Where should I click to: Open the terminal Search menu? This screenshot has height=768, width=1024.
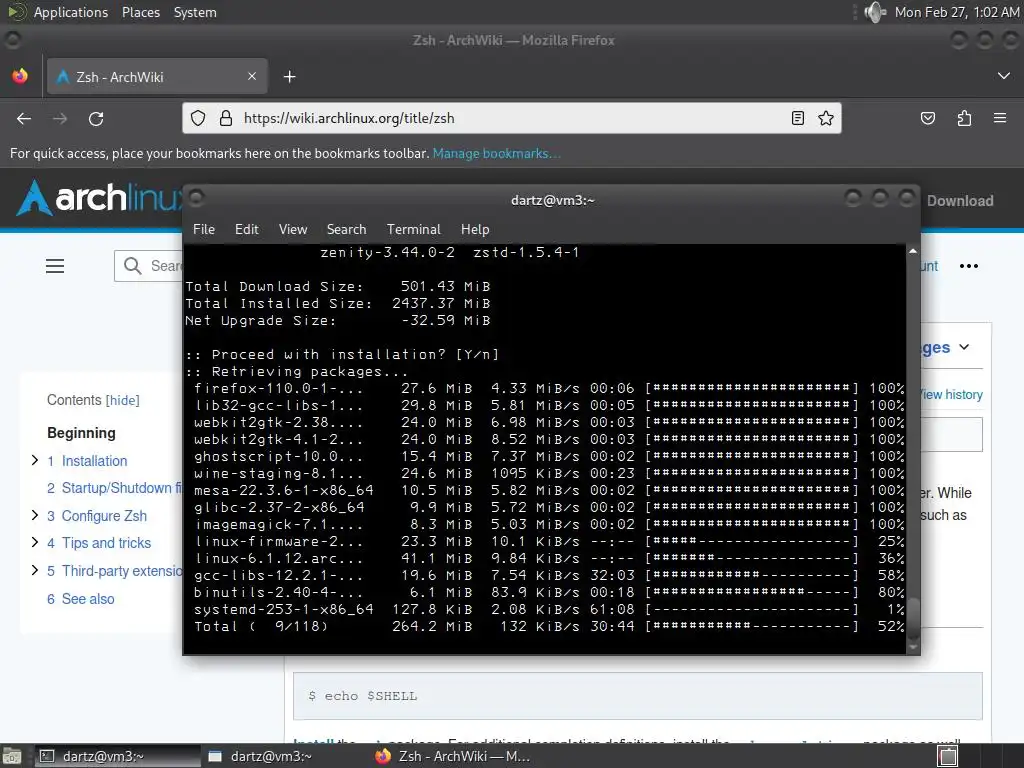[346, 229]
